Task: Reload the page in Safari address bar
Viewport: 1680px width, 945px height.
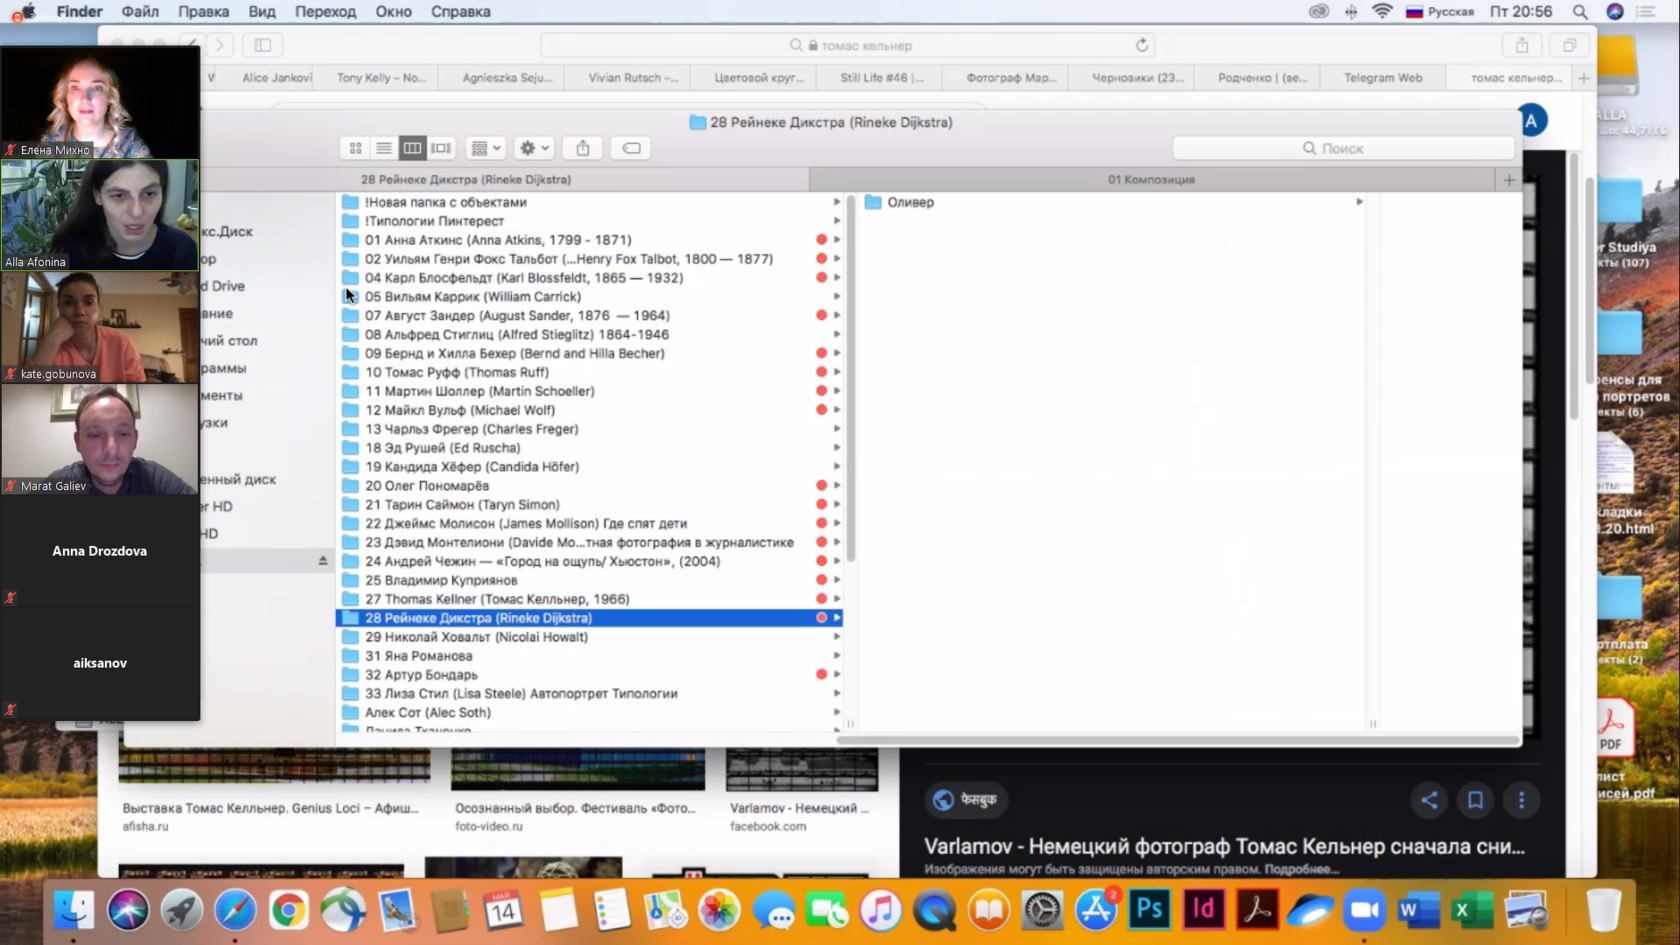Action: [1141, 45]
